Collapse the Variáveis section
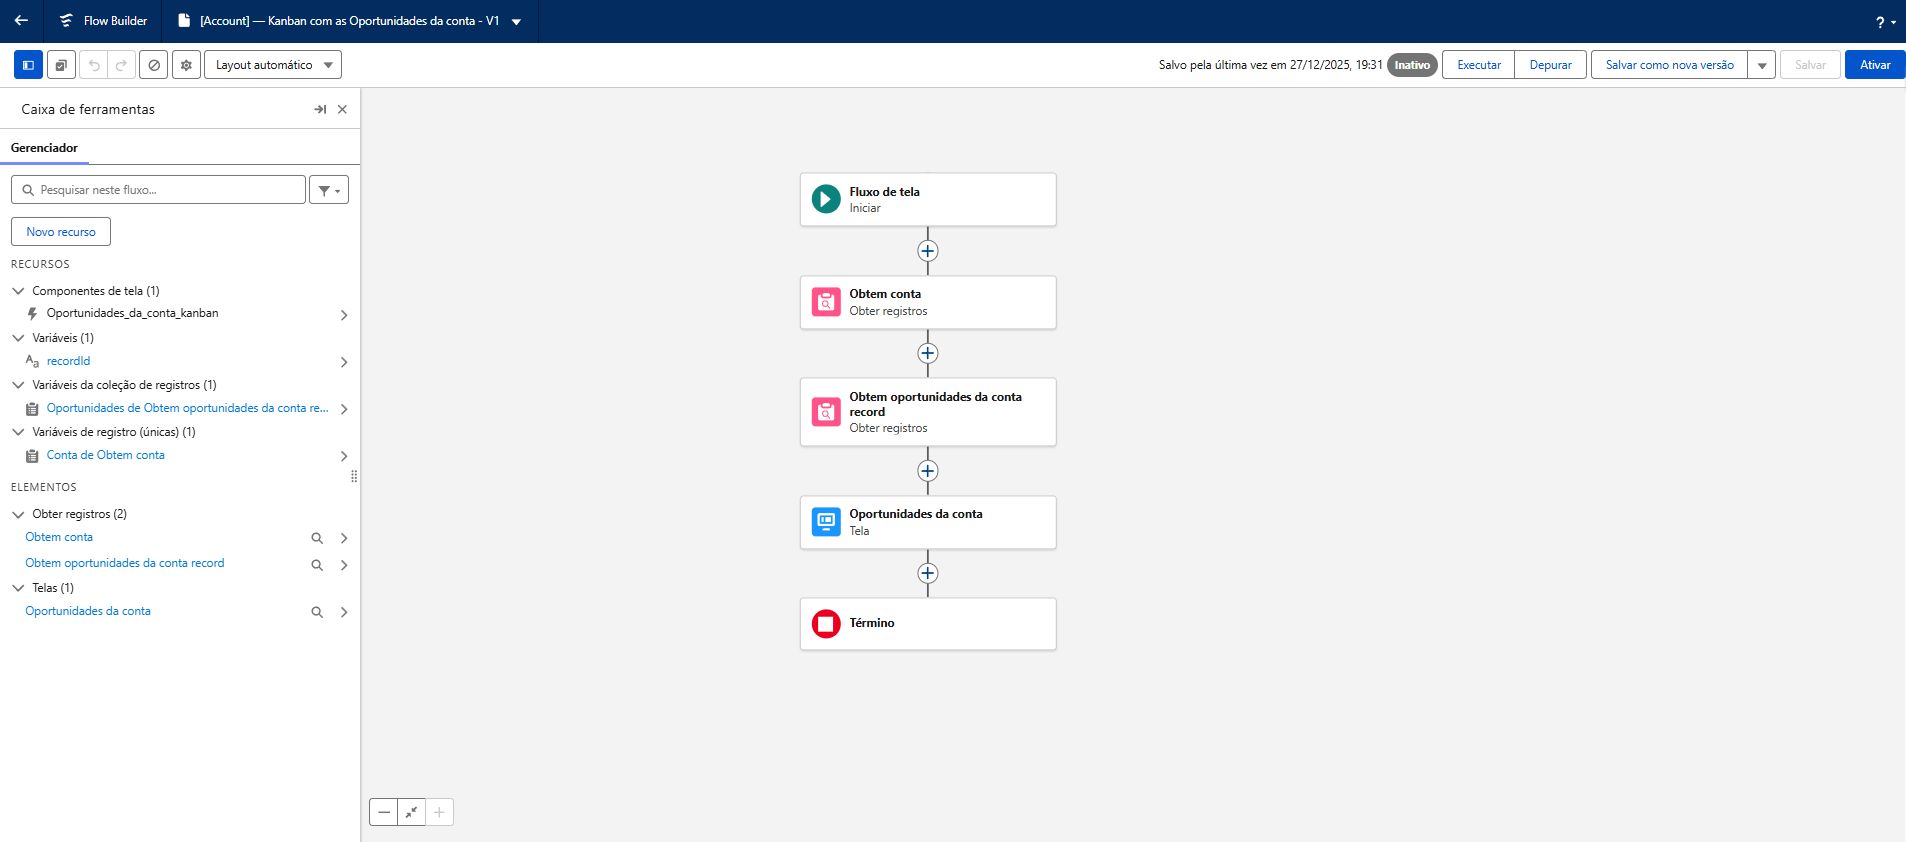 (18, 338)
